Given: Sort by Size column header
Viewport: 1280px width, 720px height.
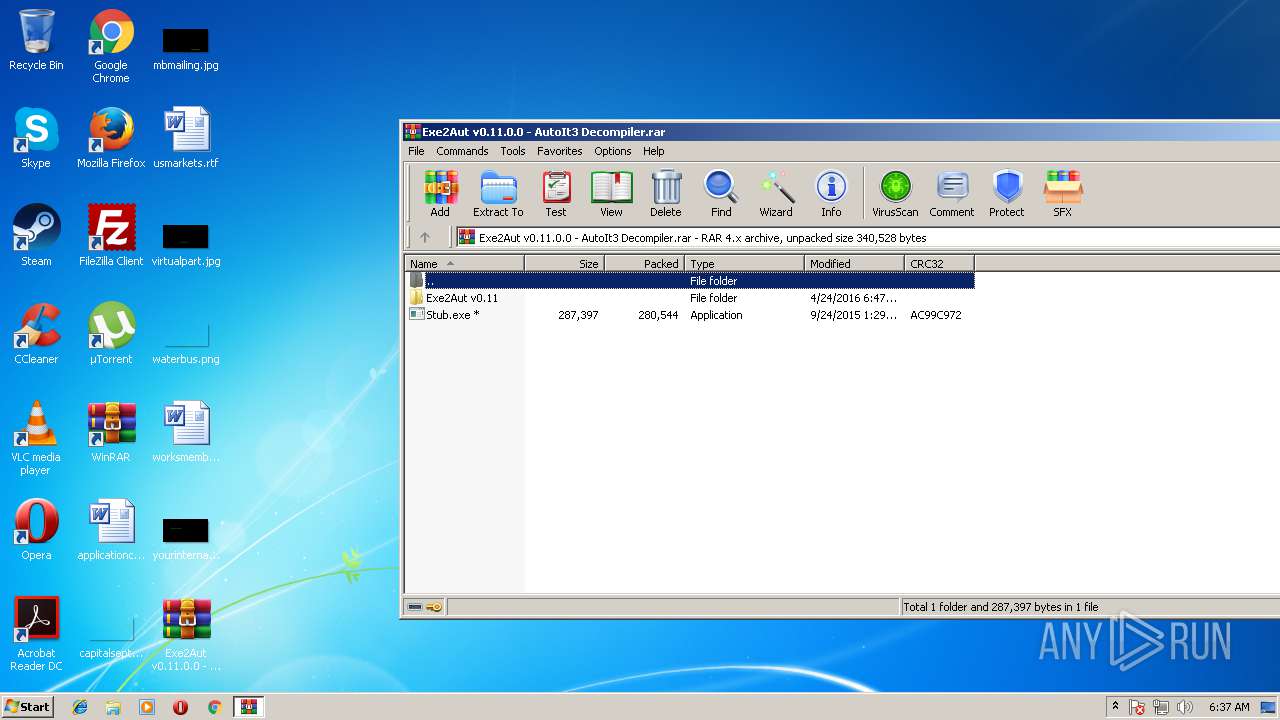Looking at the screenshot, I should pos(564,264).
